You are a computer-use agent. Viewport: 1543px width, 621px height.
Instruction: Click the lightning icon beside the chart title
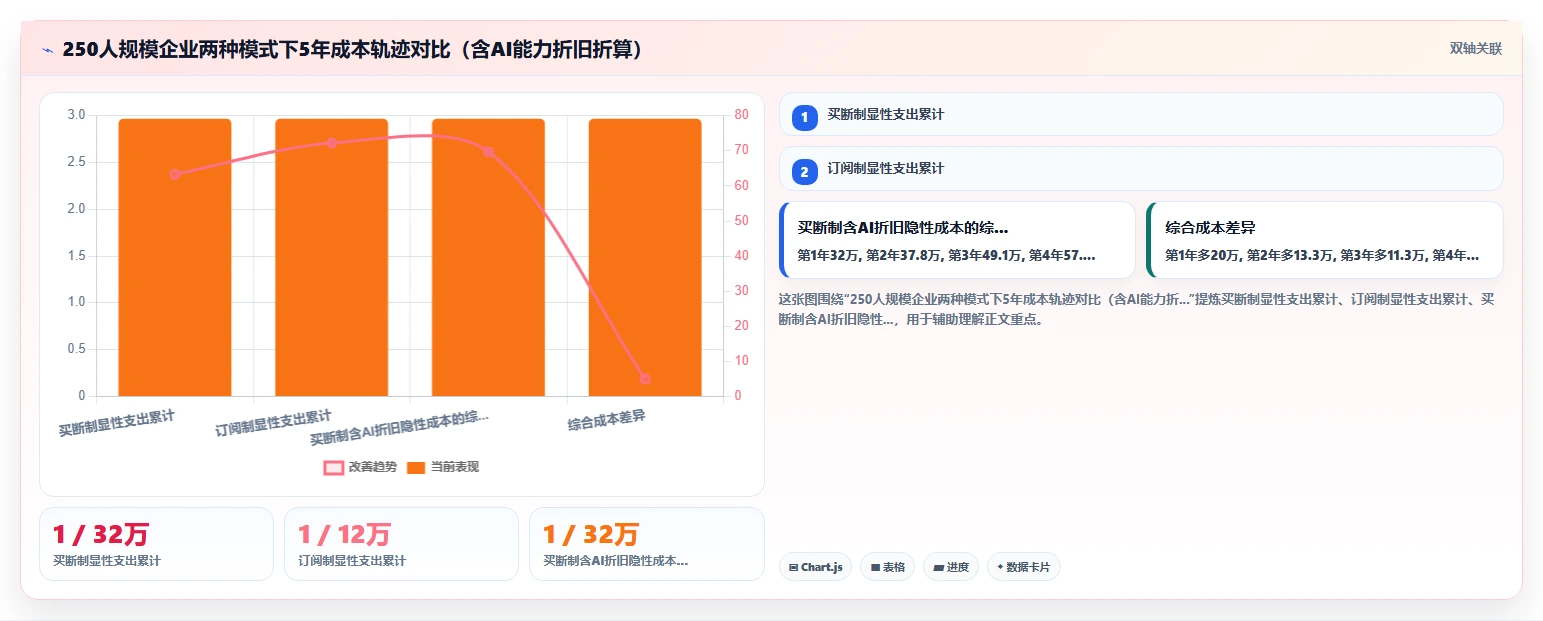(47, 49)
